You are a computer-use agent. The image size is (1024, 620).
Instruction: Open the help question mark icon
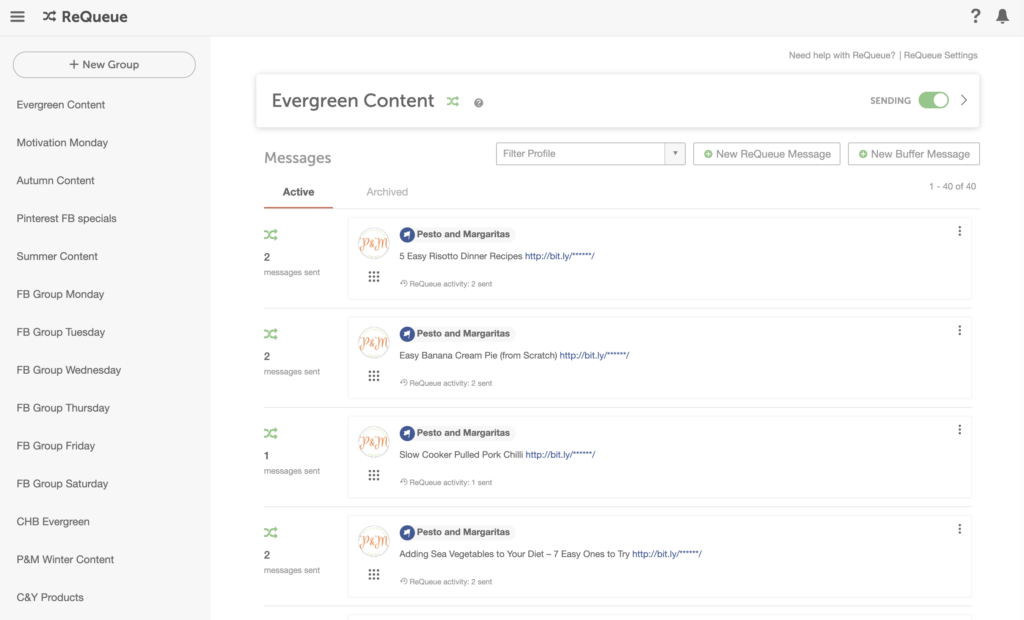point(975,16)
